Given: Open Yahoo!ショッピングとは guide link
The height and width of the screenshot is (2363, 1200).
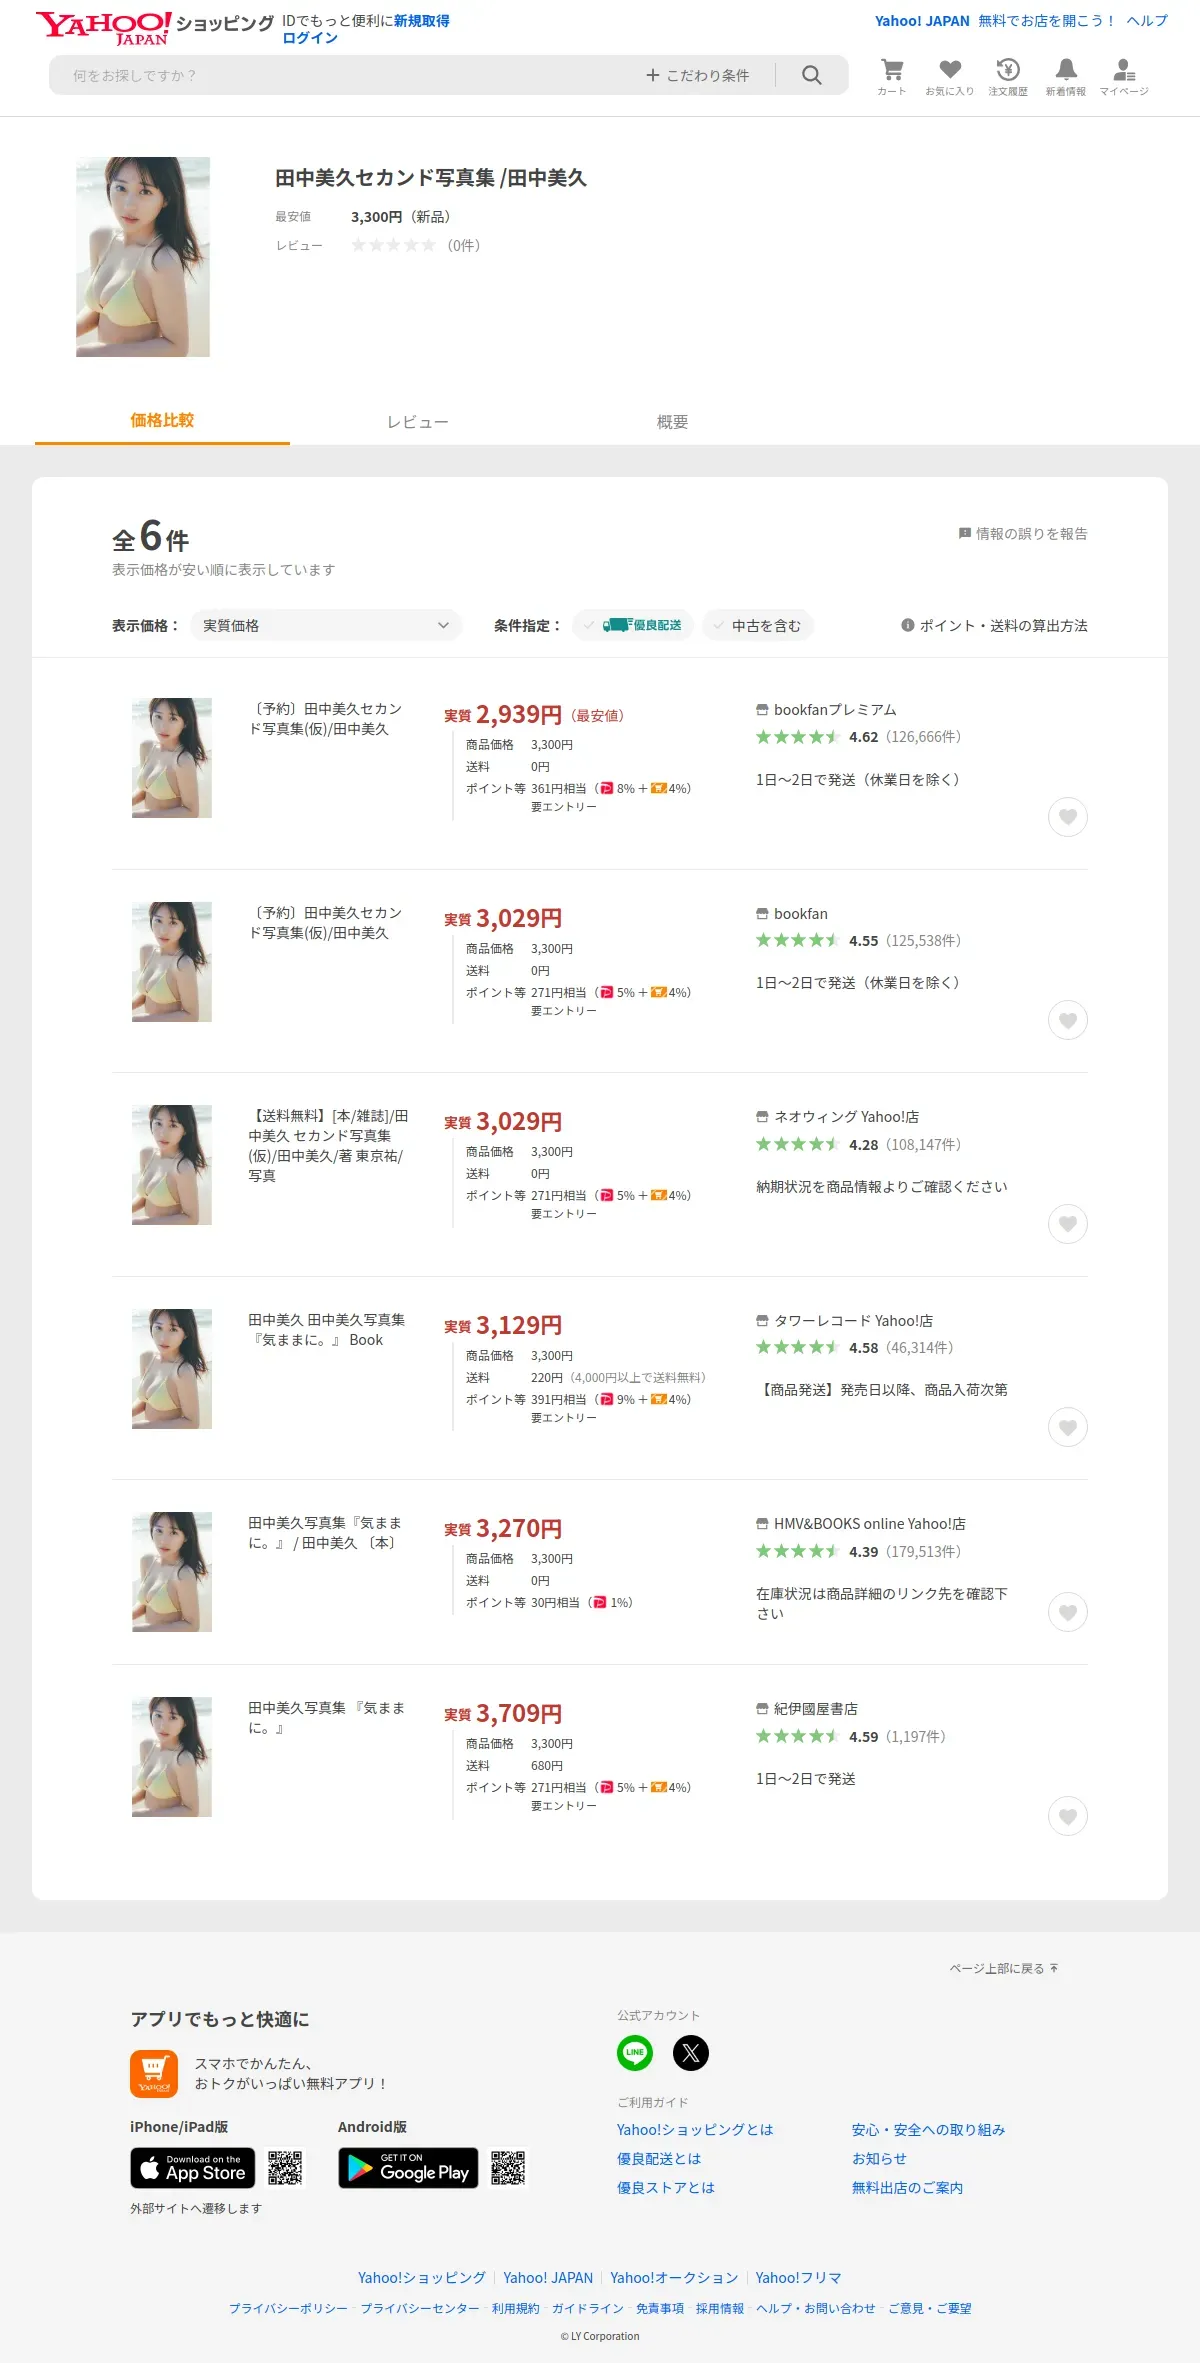Looking at the screenshot, I should 695,2130.
